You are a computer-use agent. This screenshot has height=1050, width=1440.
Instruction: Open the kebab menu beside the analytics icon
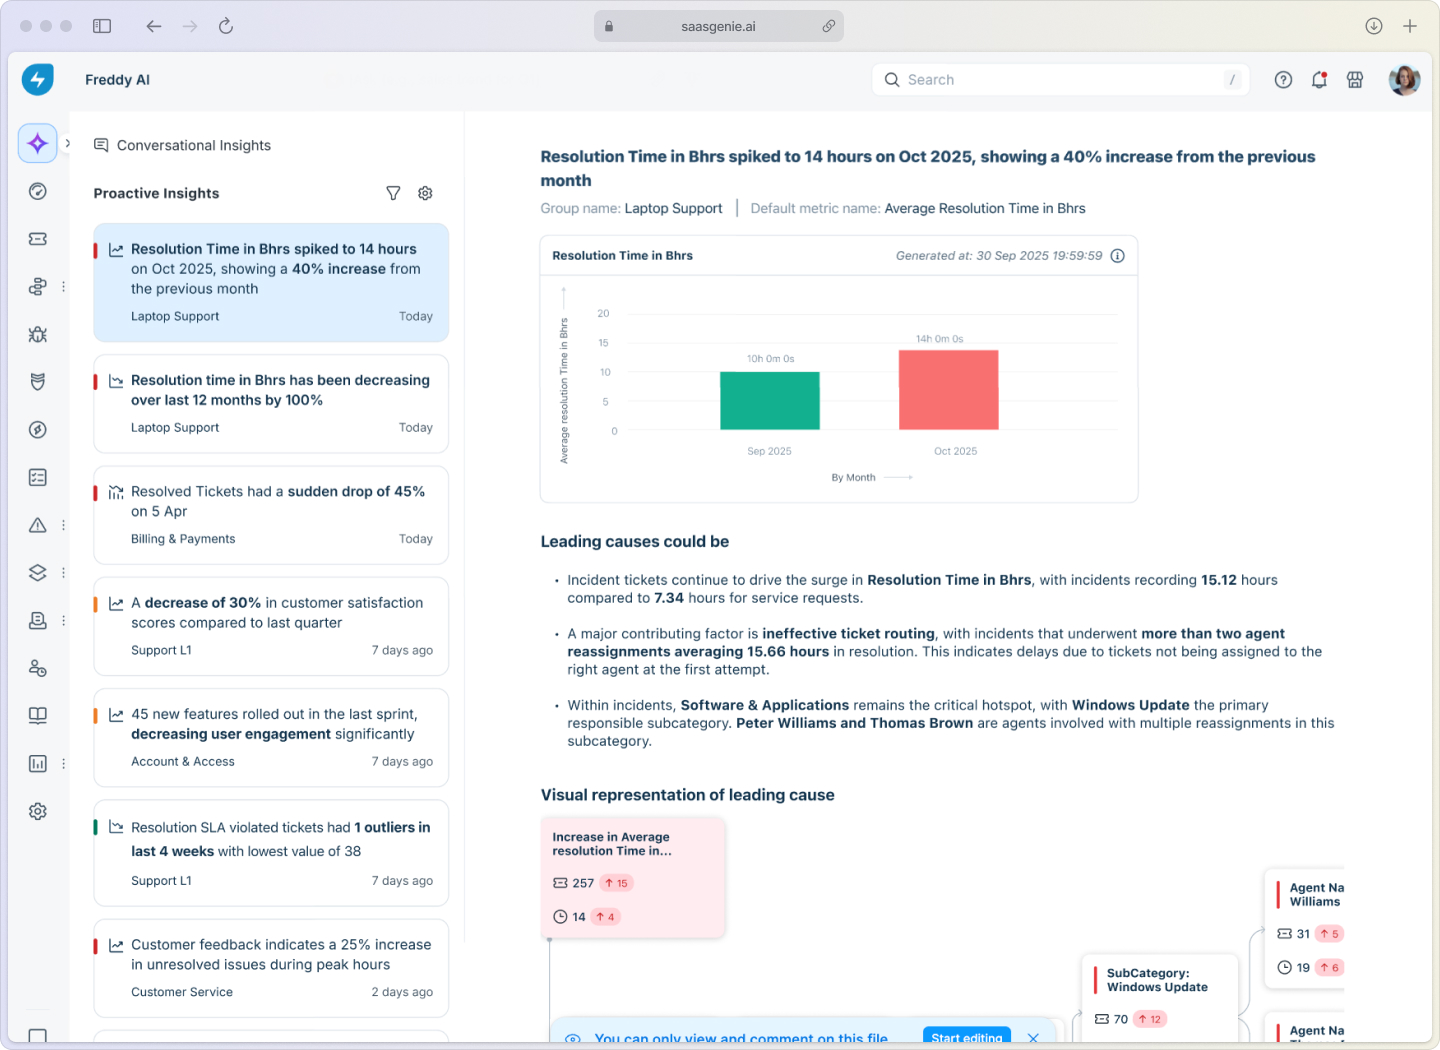pos(63,763)
